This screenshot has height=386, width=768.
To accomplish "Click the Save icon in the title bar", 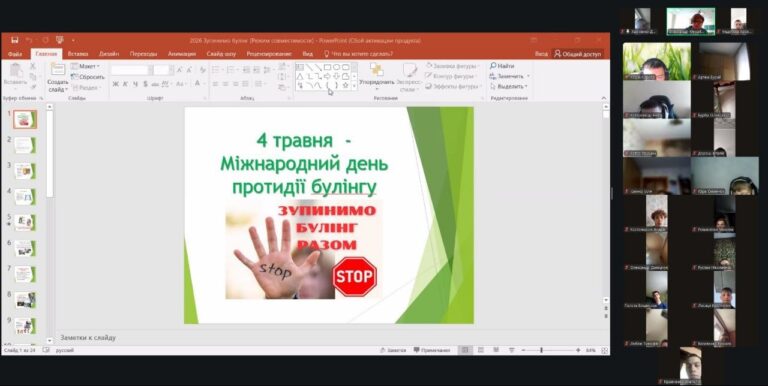I will [x=15, y=40].
